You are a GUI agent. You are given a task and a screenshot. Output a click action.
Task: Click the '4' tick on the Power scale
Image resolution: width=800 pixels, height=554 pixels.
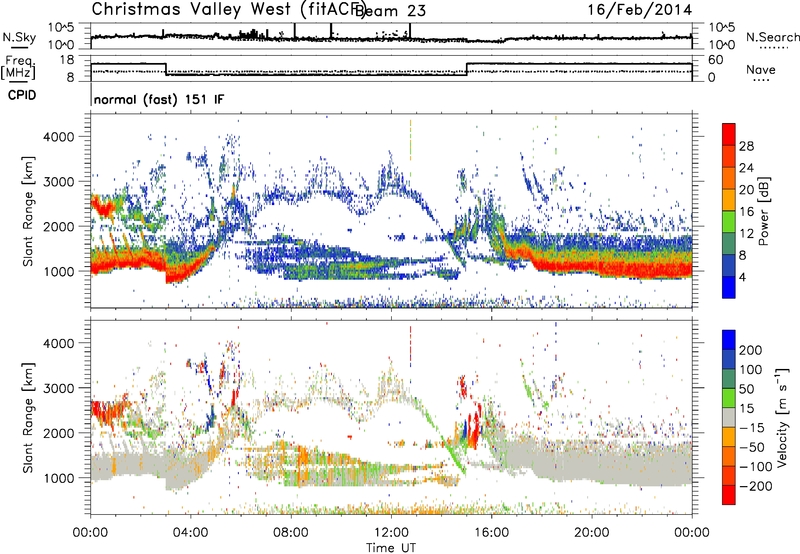742,277
